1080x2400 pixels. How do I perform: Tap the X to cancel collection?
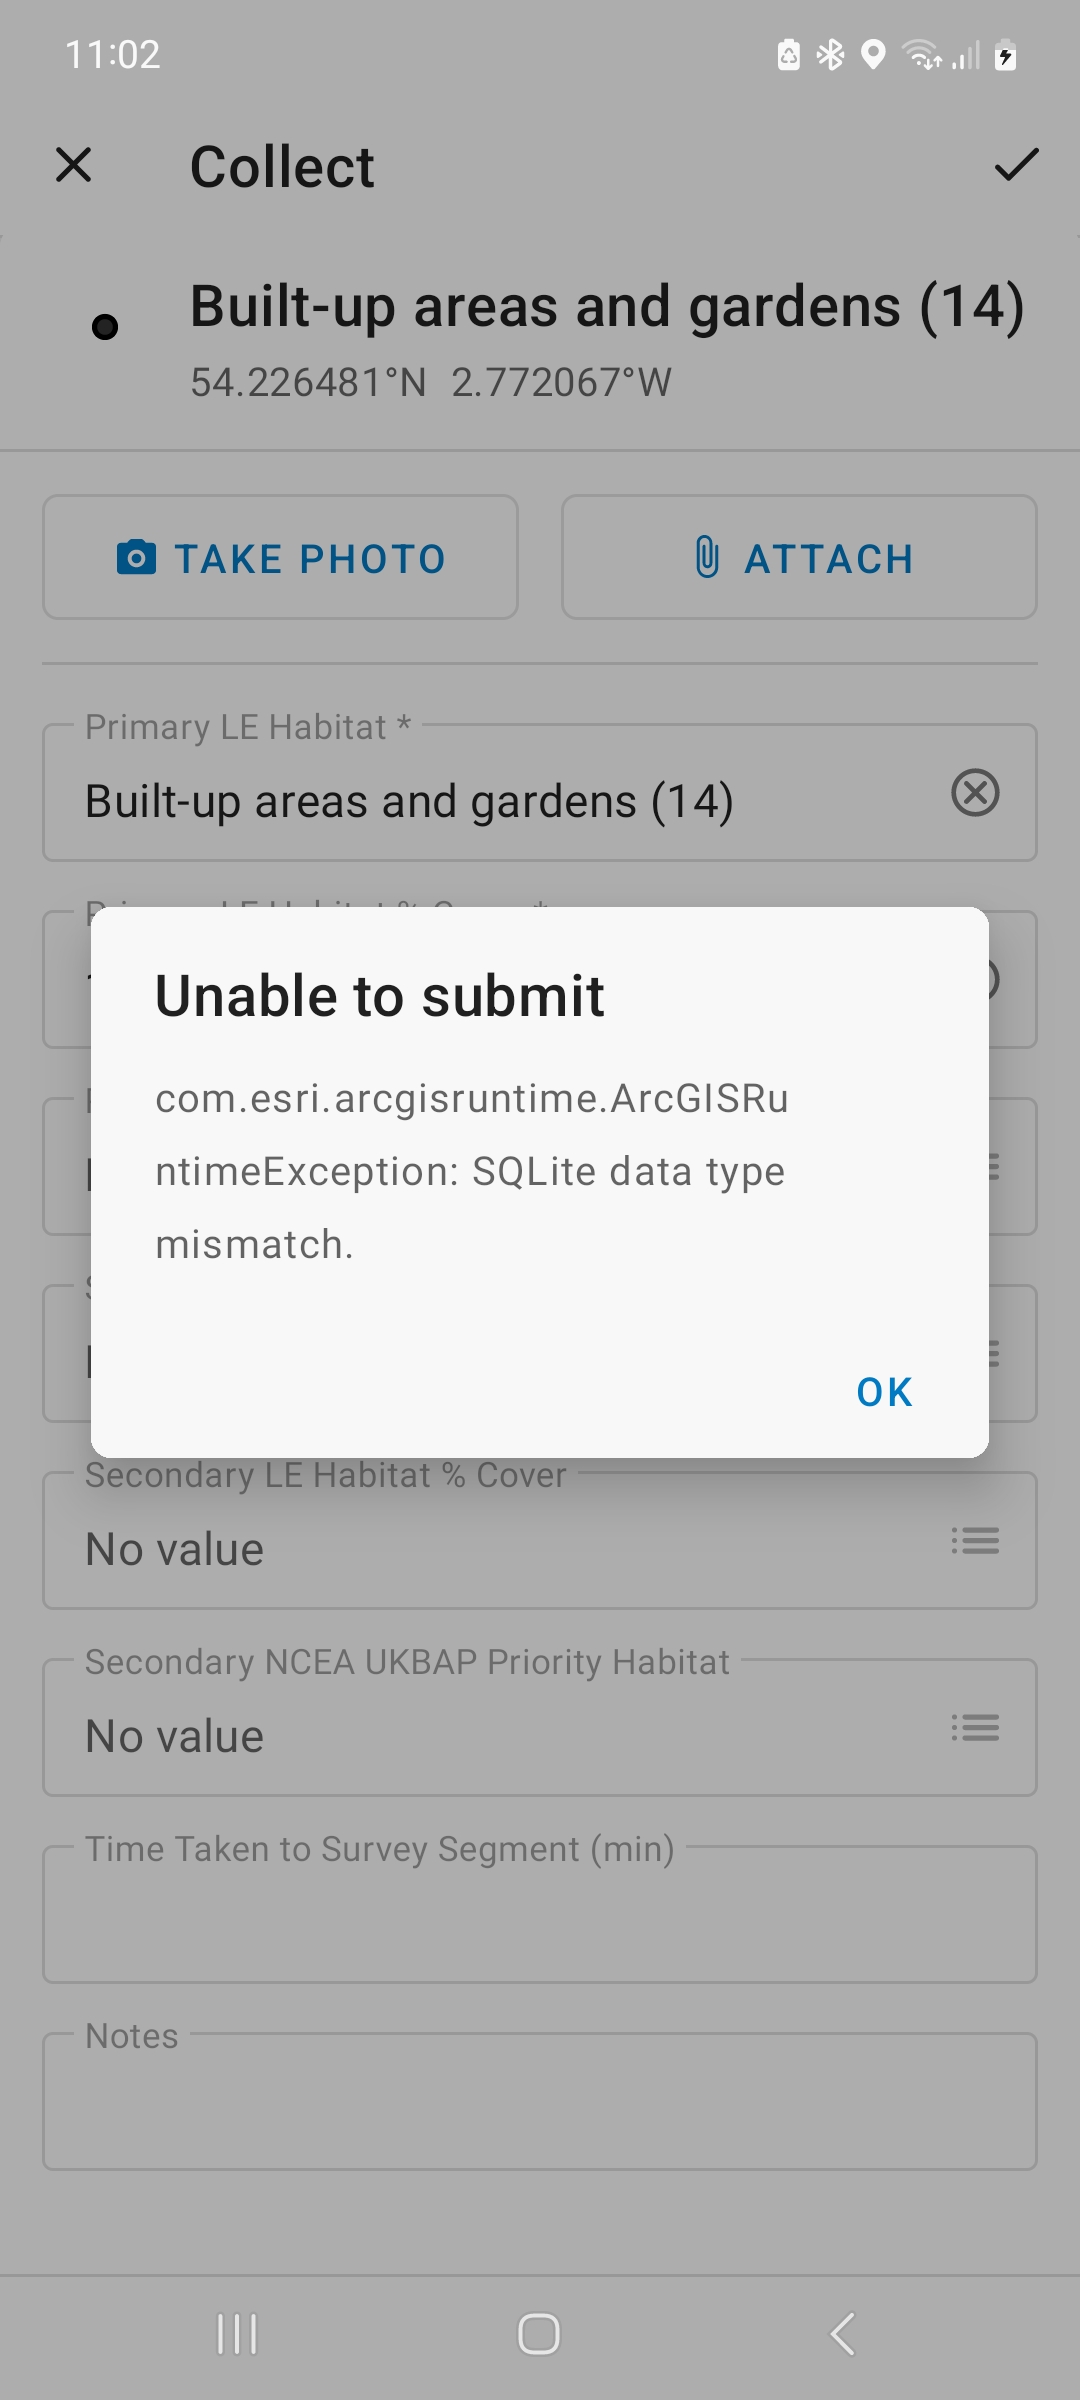tap(73, 165)
